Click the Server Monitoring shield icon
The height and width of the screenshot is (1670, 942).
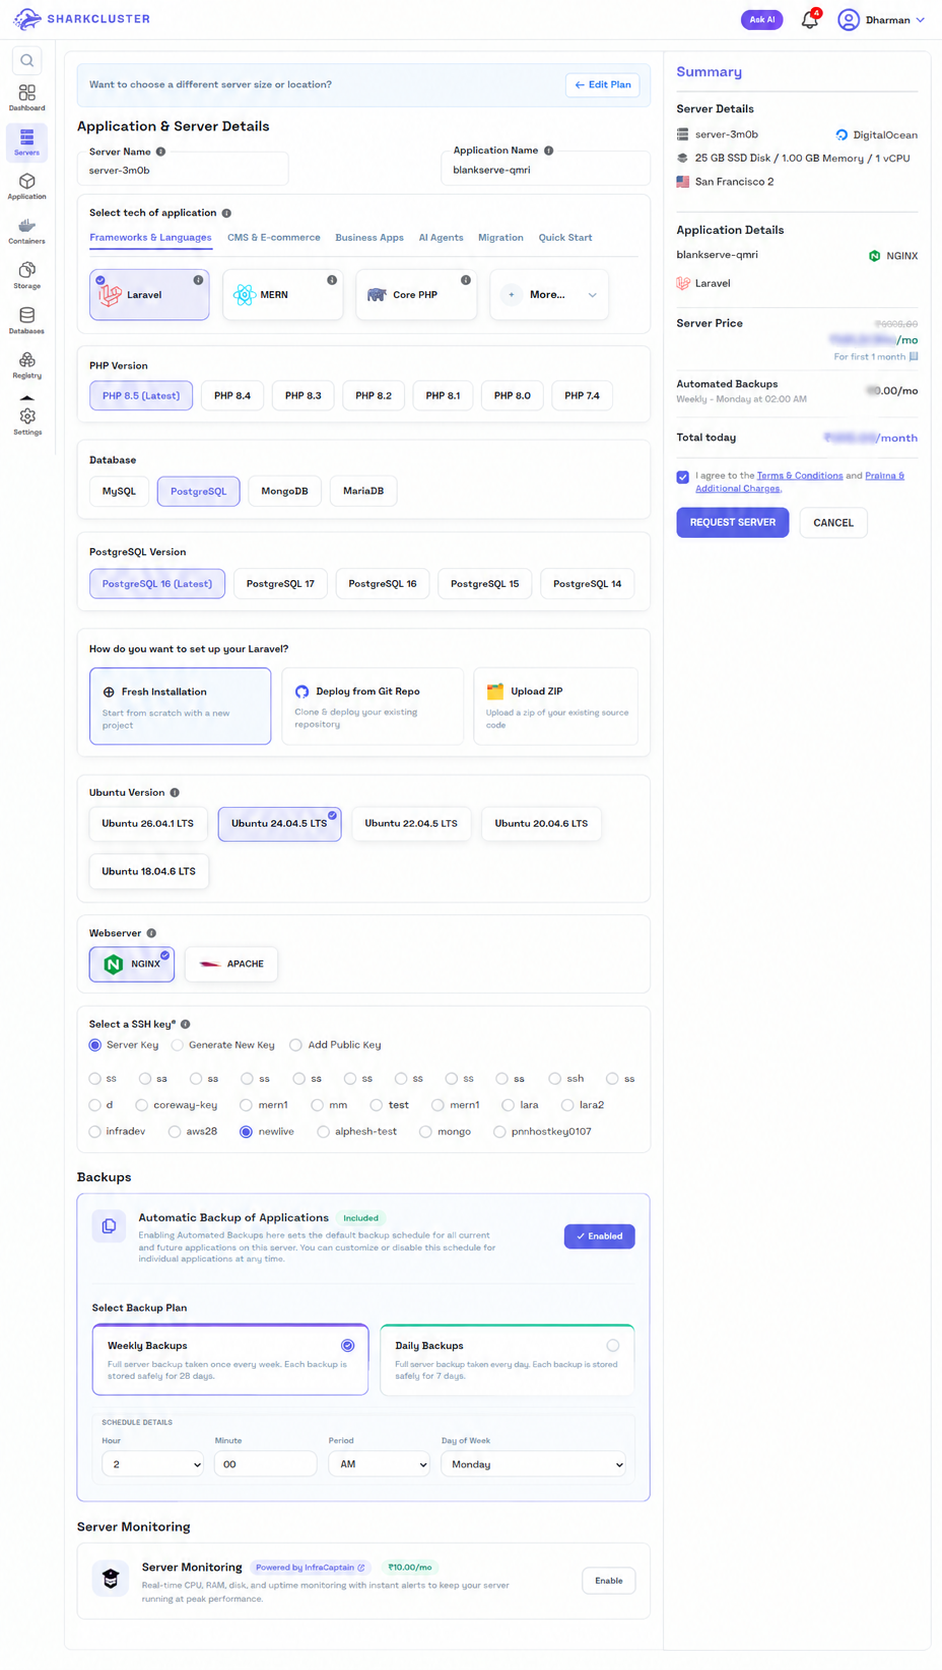pos(110,1579)
